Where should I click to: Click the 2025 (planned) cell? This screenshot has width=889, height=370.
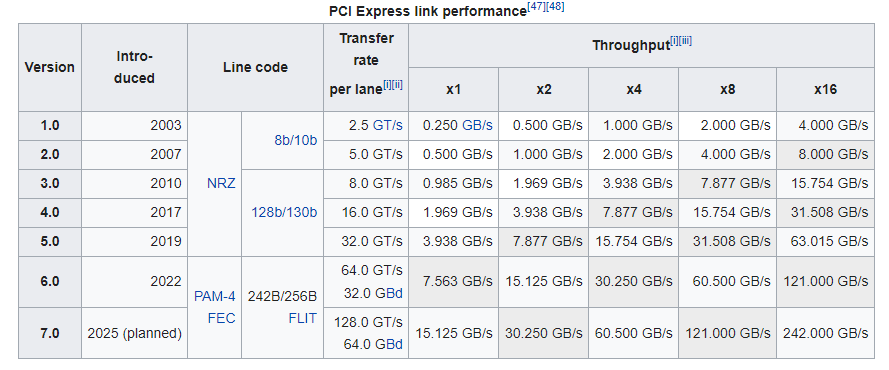coord(134,333)
